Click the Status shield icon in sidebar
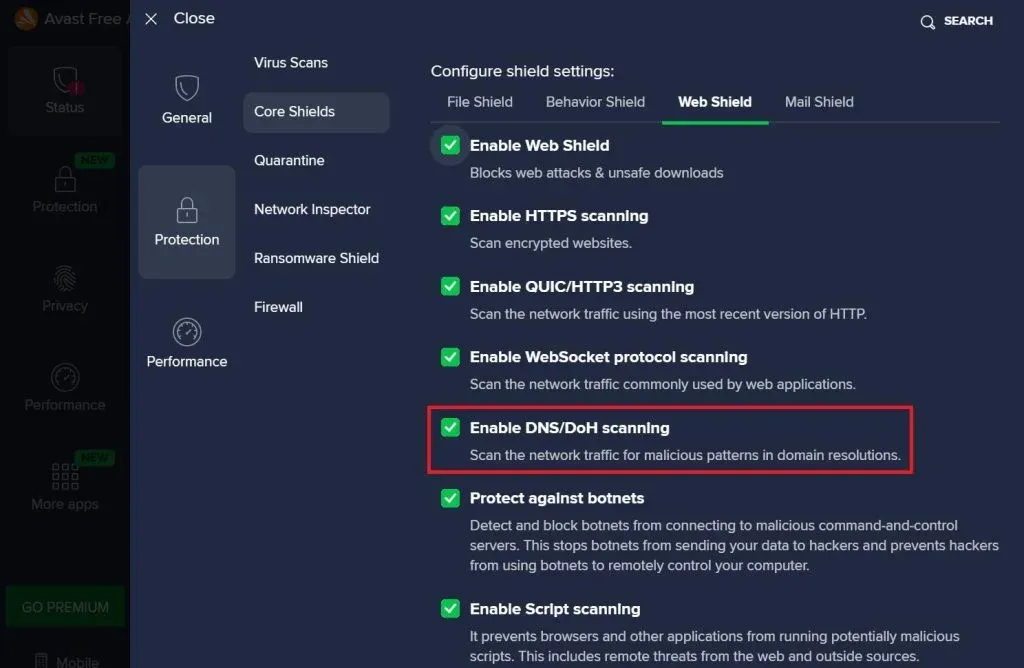The height and width of the screenshot is (668, 1024). click(x=65, y=80)
